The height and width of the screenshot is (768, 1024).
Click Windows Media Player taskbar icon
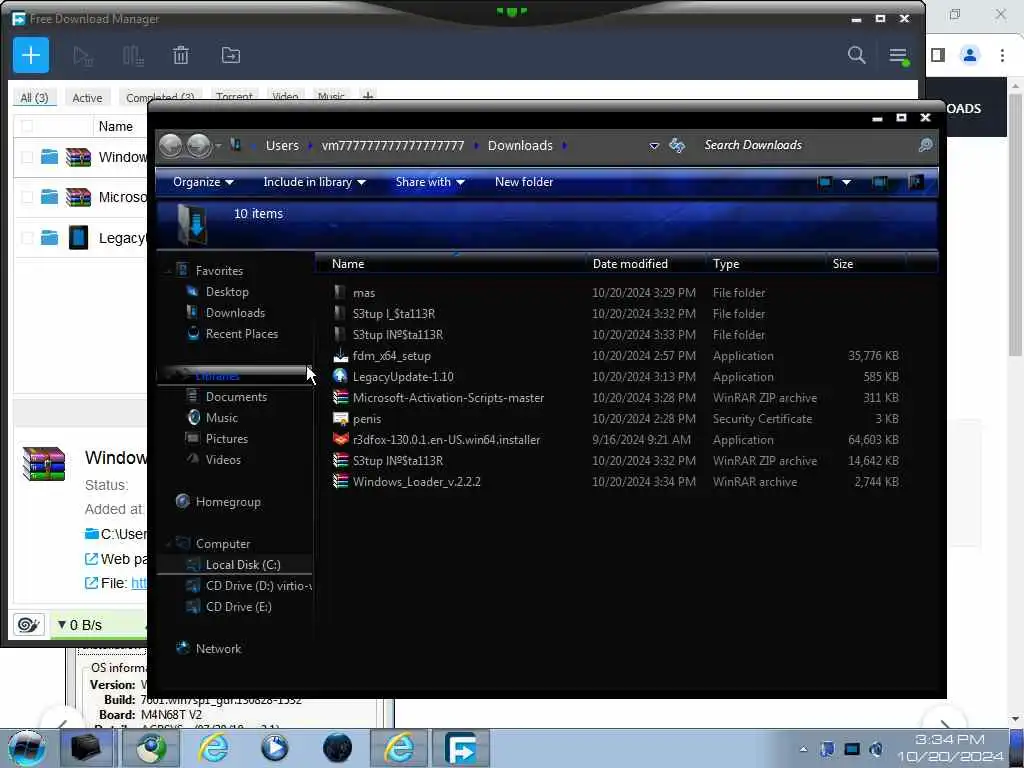pyautogui.click(x=274, y=748)
